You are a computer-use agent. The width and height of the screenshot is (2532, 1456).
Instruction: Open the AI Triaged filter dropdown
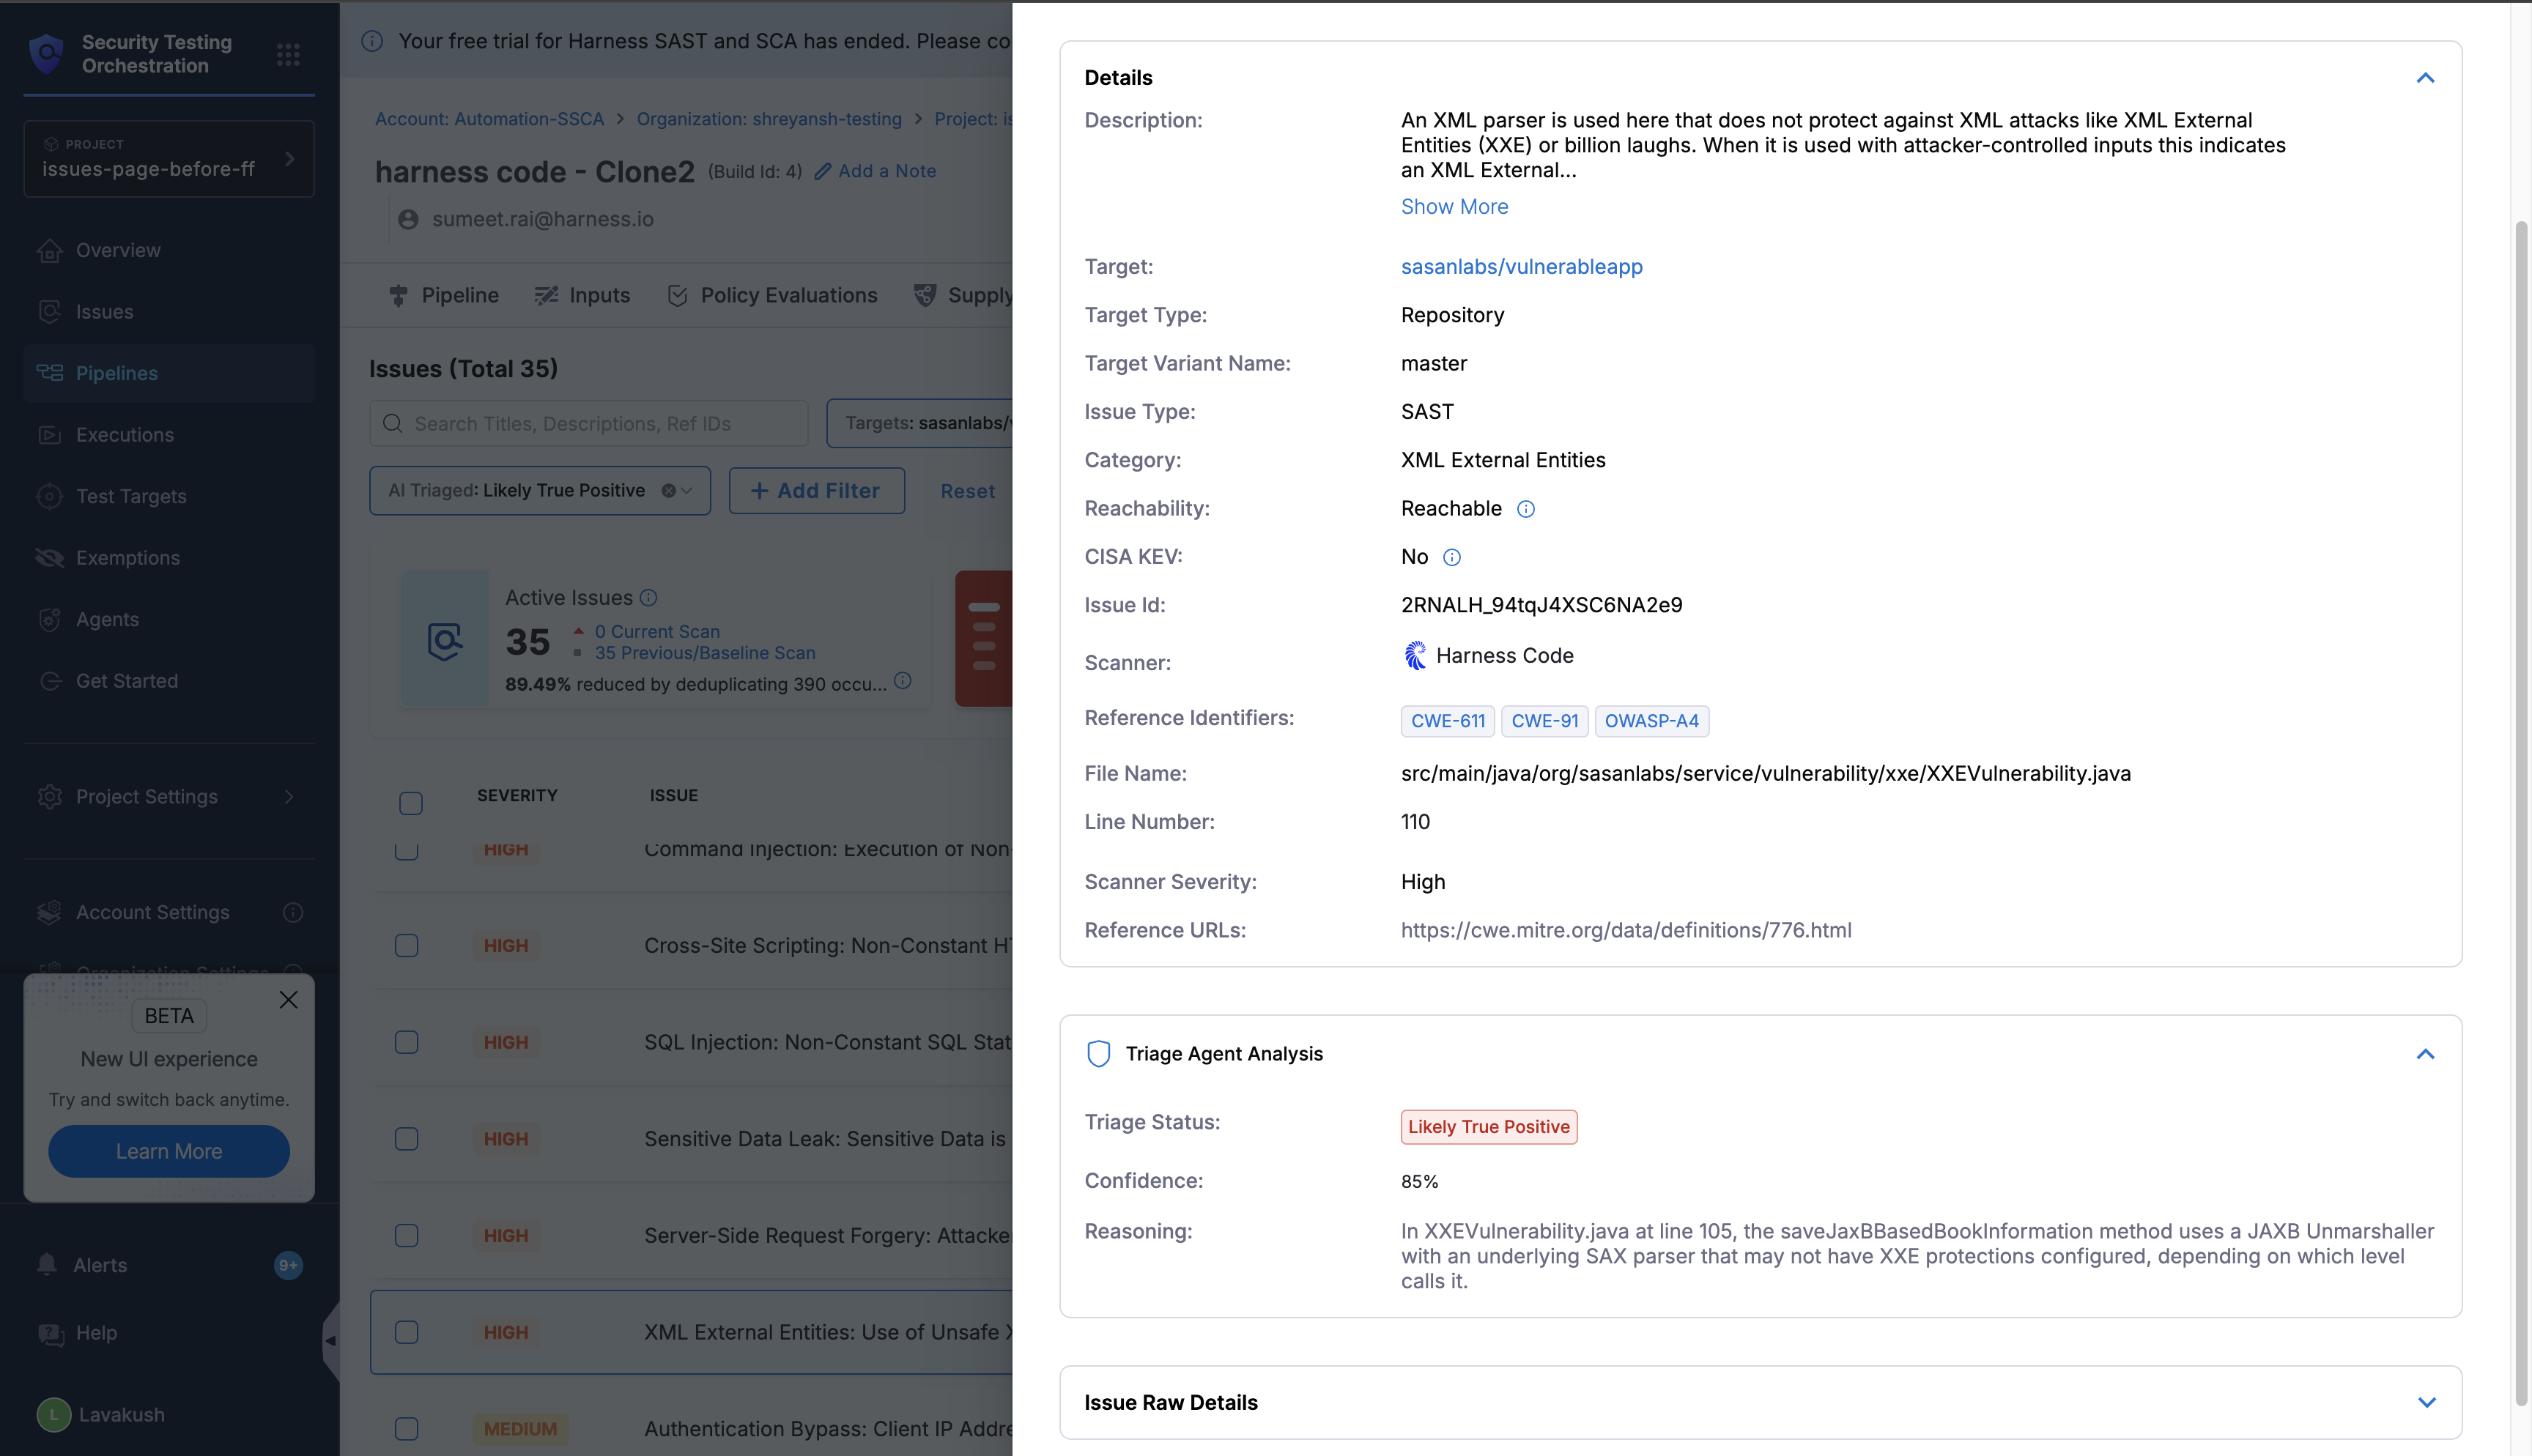pyautogui.click(x=540, y=491)
